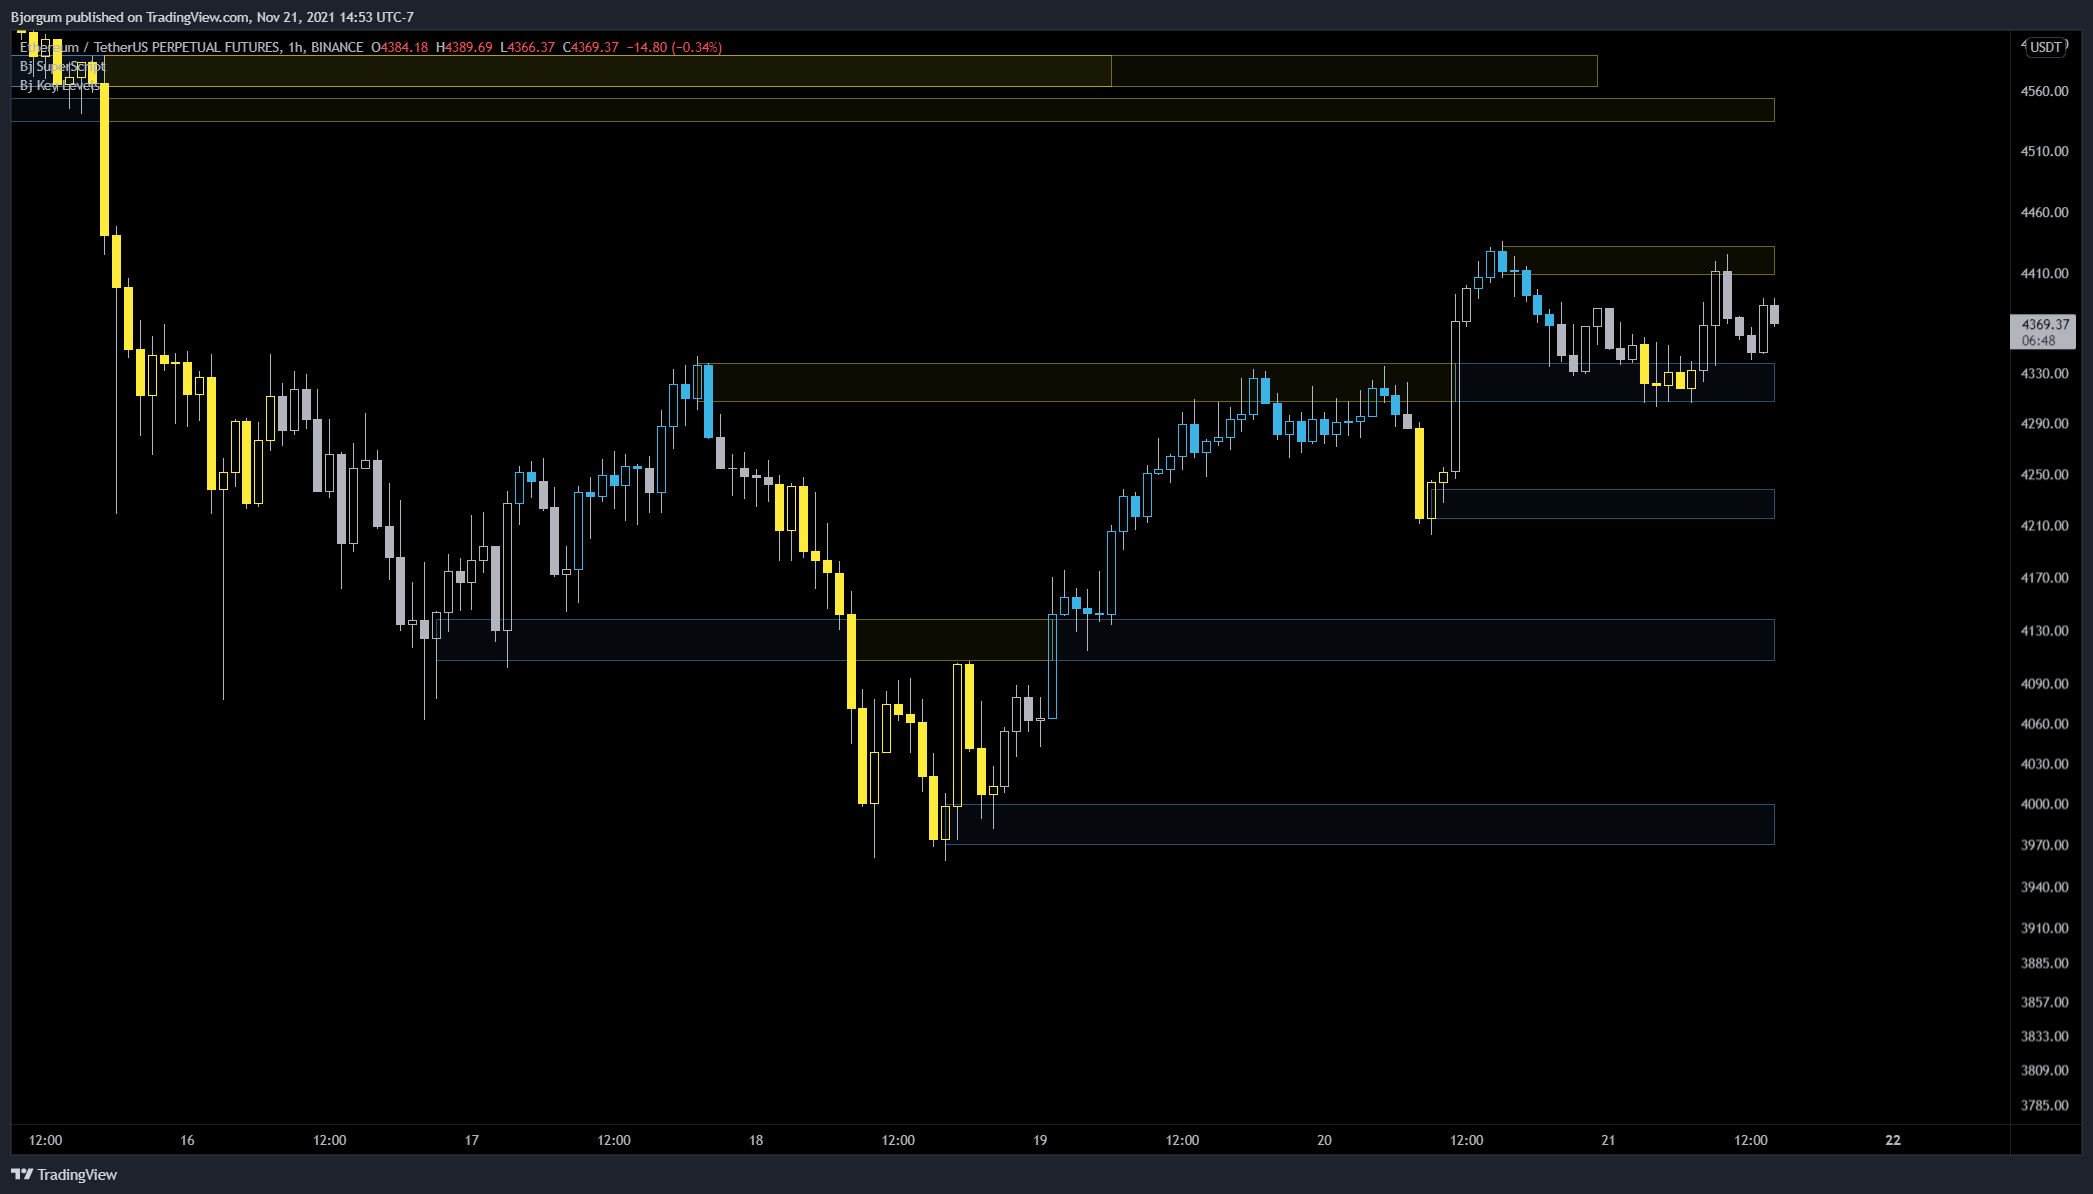This screenshot has height=1194, width=2093.
Task: Click the 4130.00 price axis label
Action: pyautogui.click(x=2044, y=630)
